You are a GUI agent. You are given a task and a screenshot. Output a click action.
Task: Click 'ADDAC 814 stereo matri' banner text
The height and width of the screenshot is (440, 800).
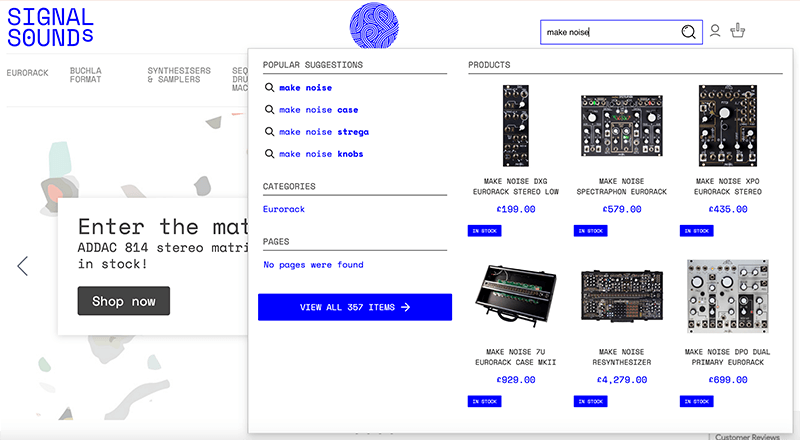coord(163,248)
